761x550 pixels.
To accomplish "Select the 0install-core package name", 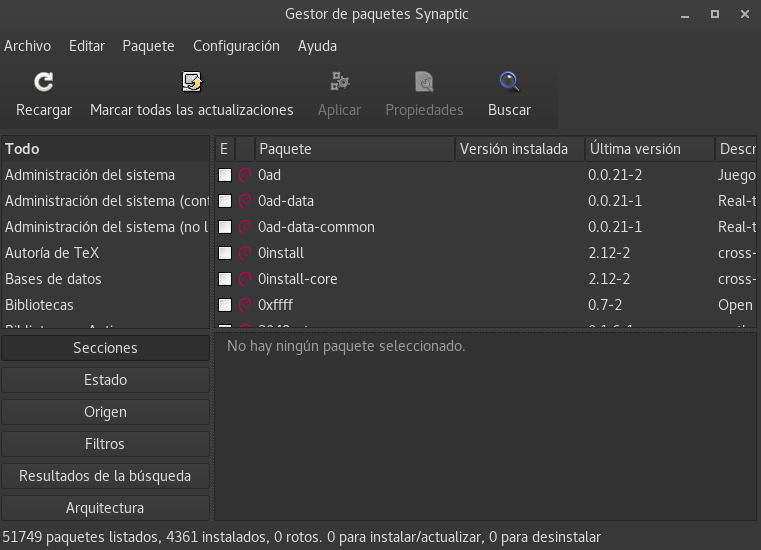I will 298,279.
